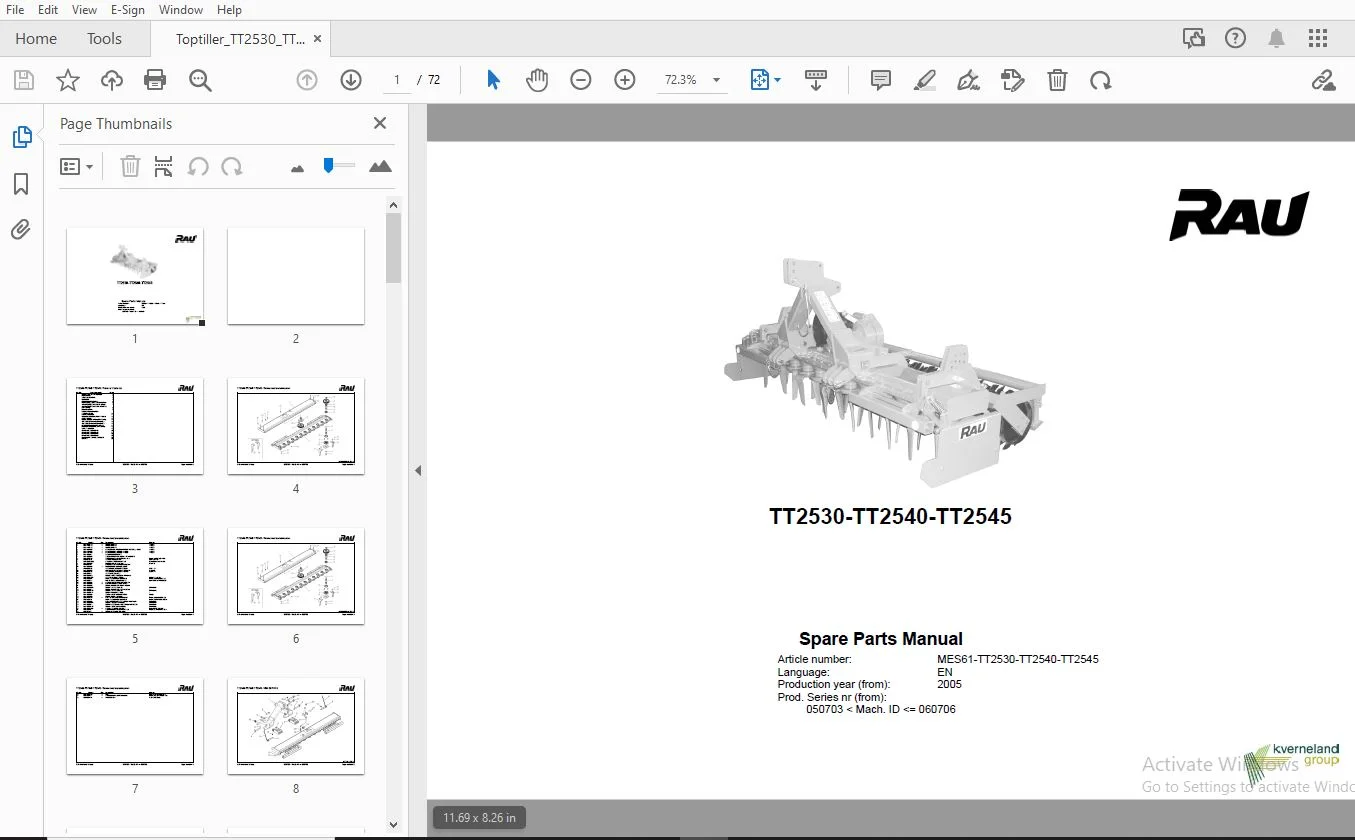Open the redact or edit page tool
The height and width of the screenshot is (840, 1355).
tap(1013, 80)
